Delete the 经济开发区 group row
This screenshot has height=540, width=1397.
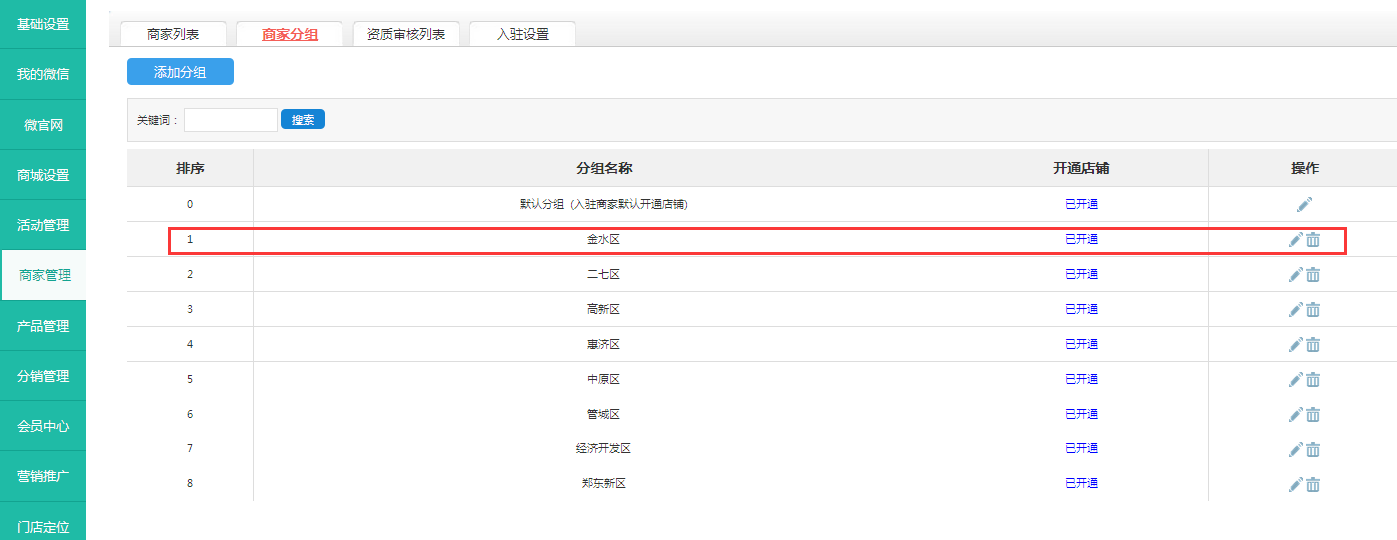[x=1313, y=450]
